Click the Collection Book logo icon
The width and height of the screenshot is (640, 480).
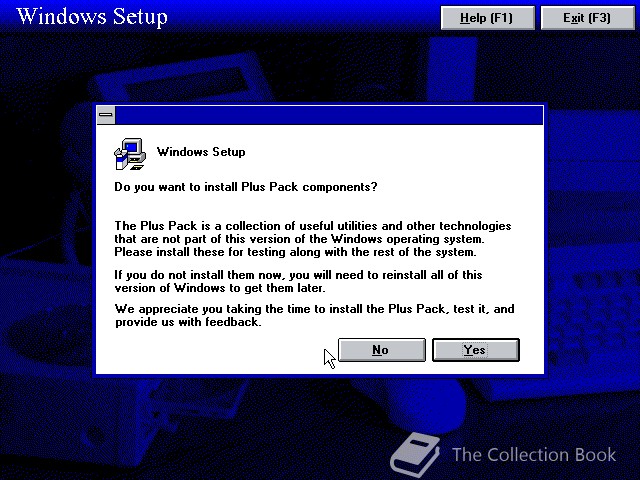pyautogui.click(x=414, y=455)
